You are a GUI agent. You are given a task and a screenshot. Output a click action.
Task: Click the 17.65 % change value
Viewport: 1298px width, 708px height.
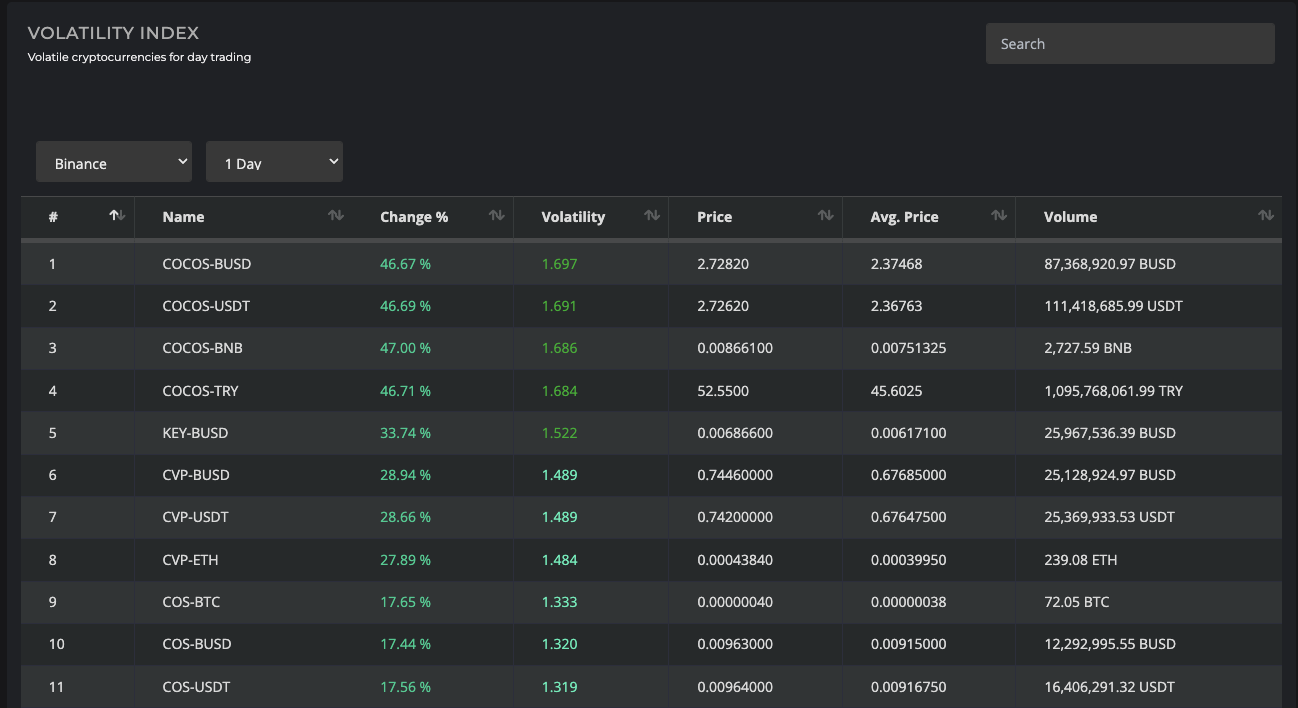coord(405,602)
